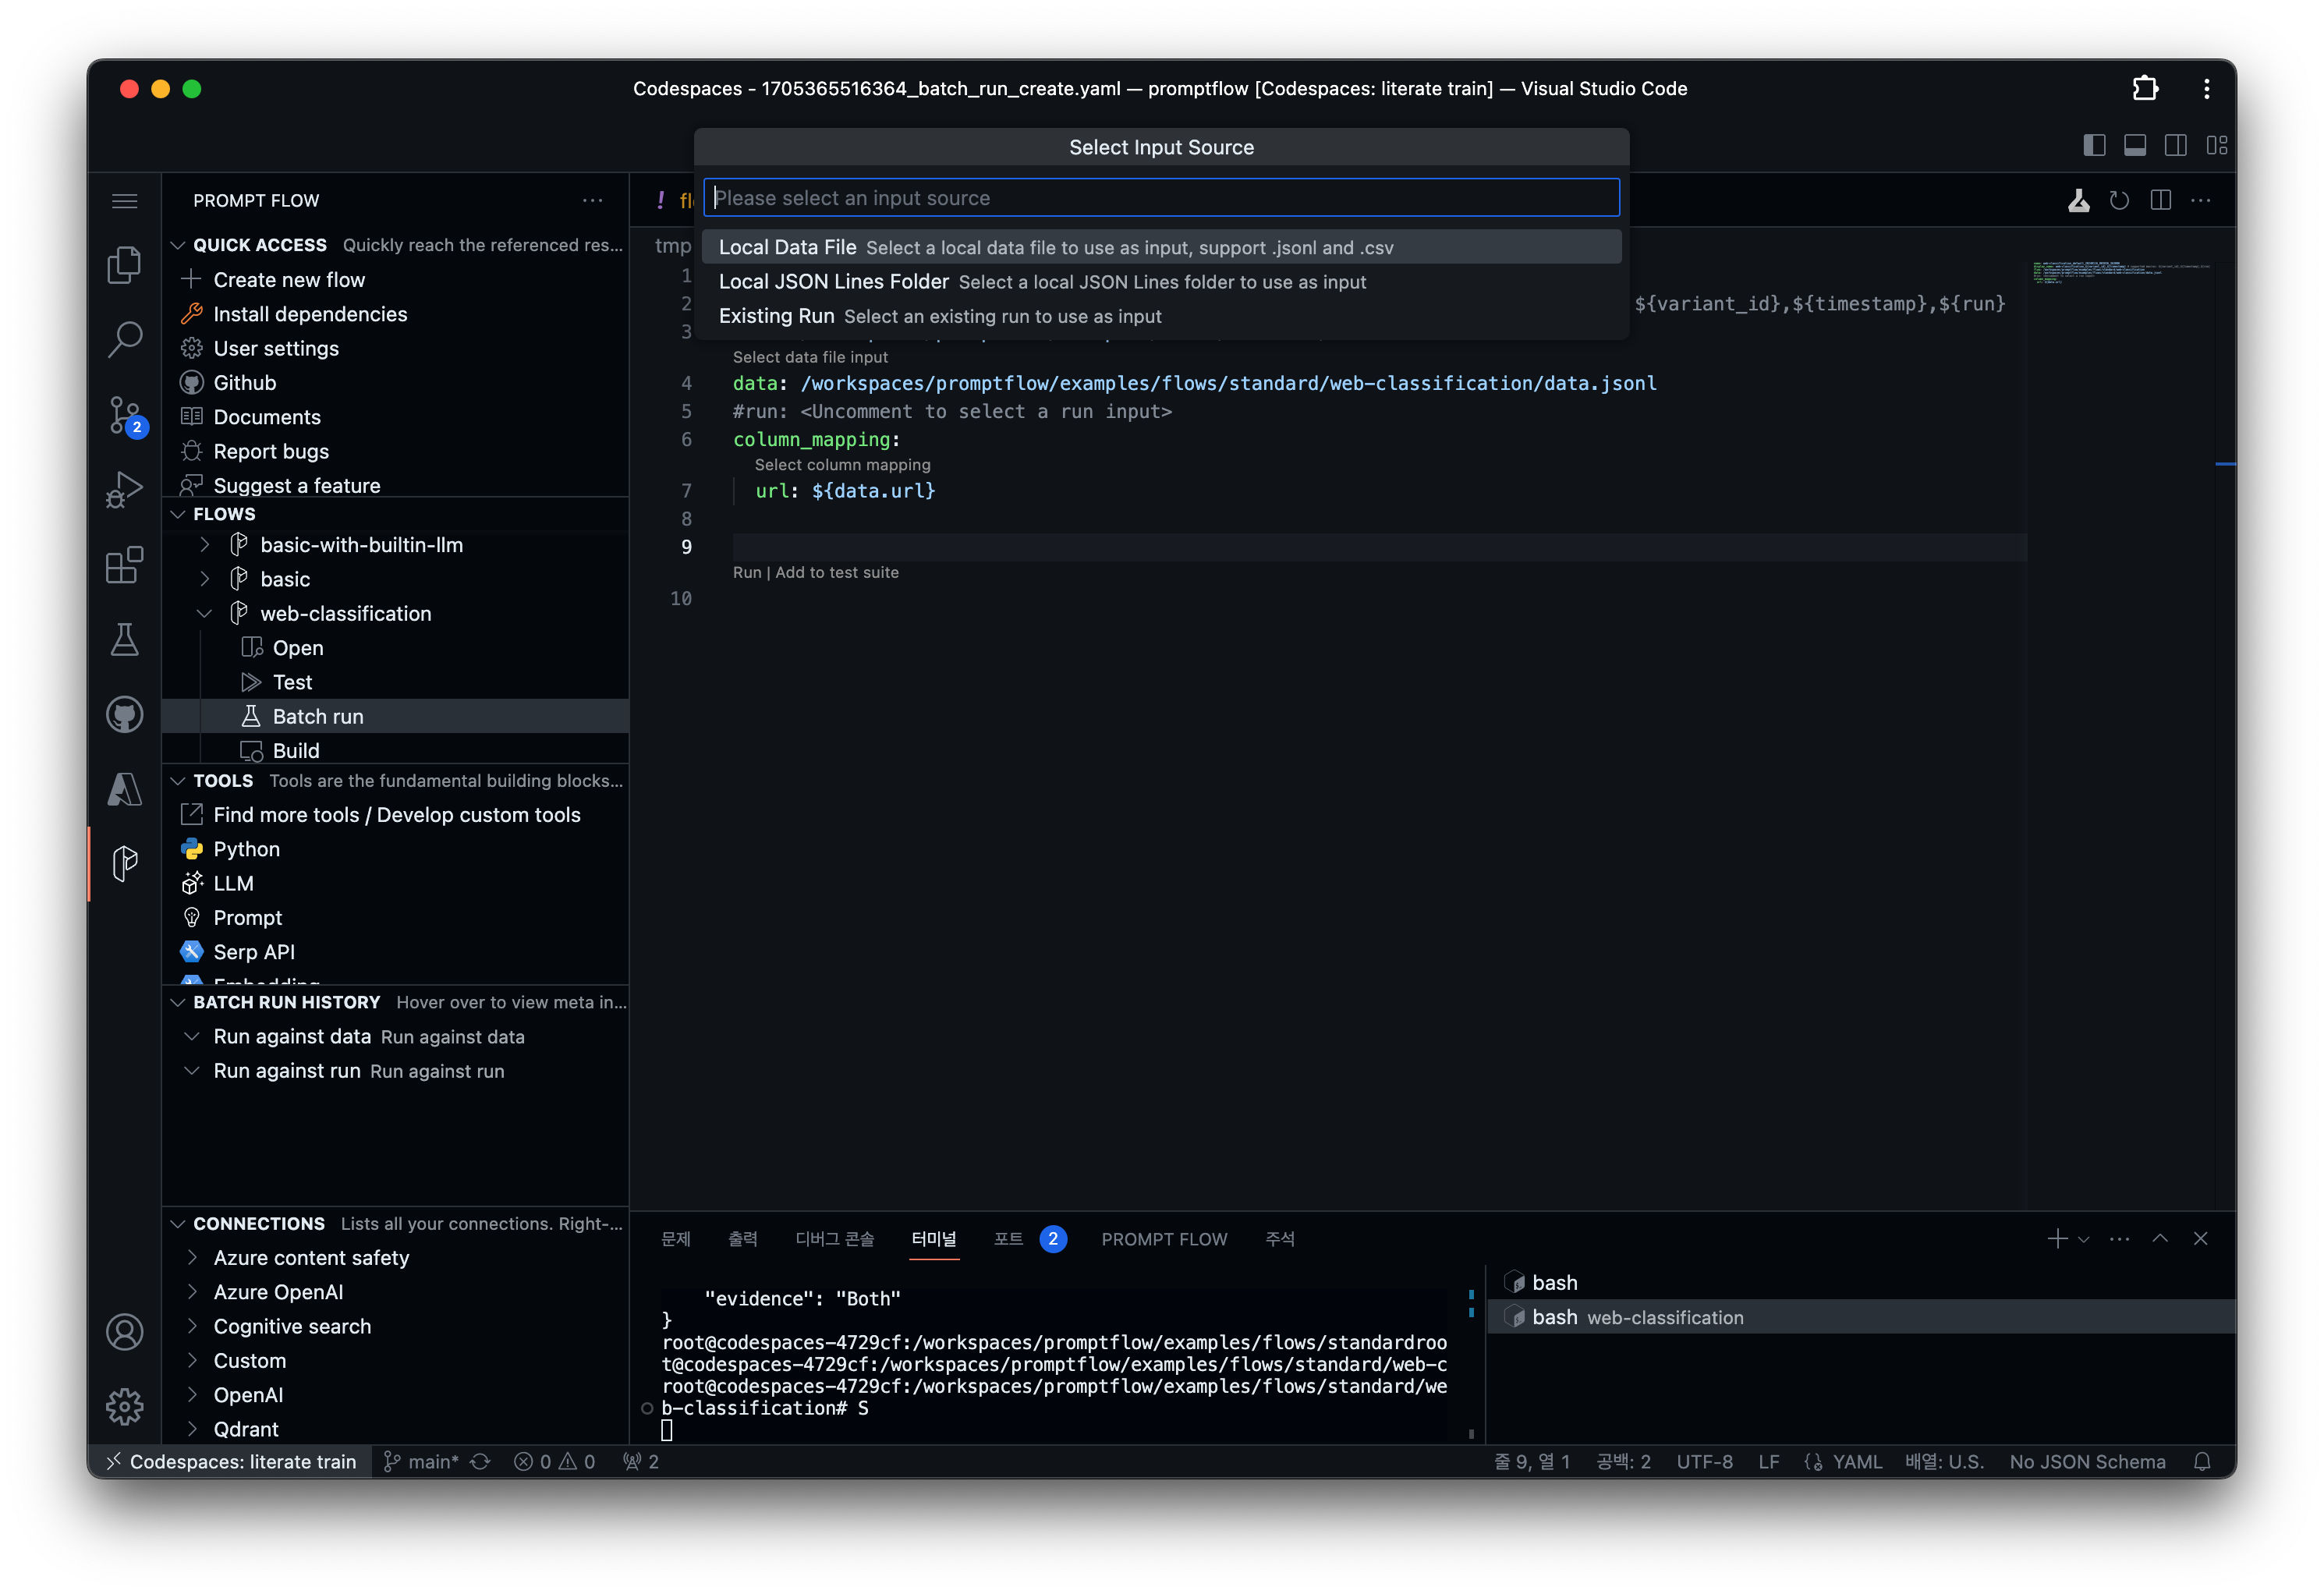
Task: Open the GitHub view in activity bar
Action: (x=124, y=715)
